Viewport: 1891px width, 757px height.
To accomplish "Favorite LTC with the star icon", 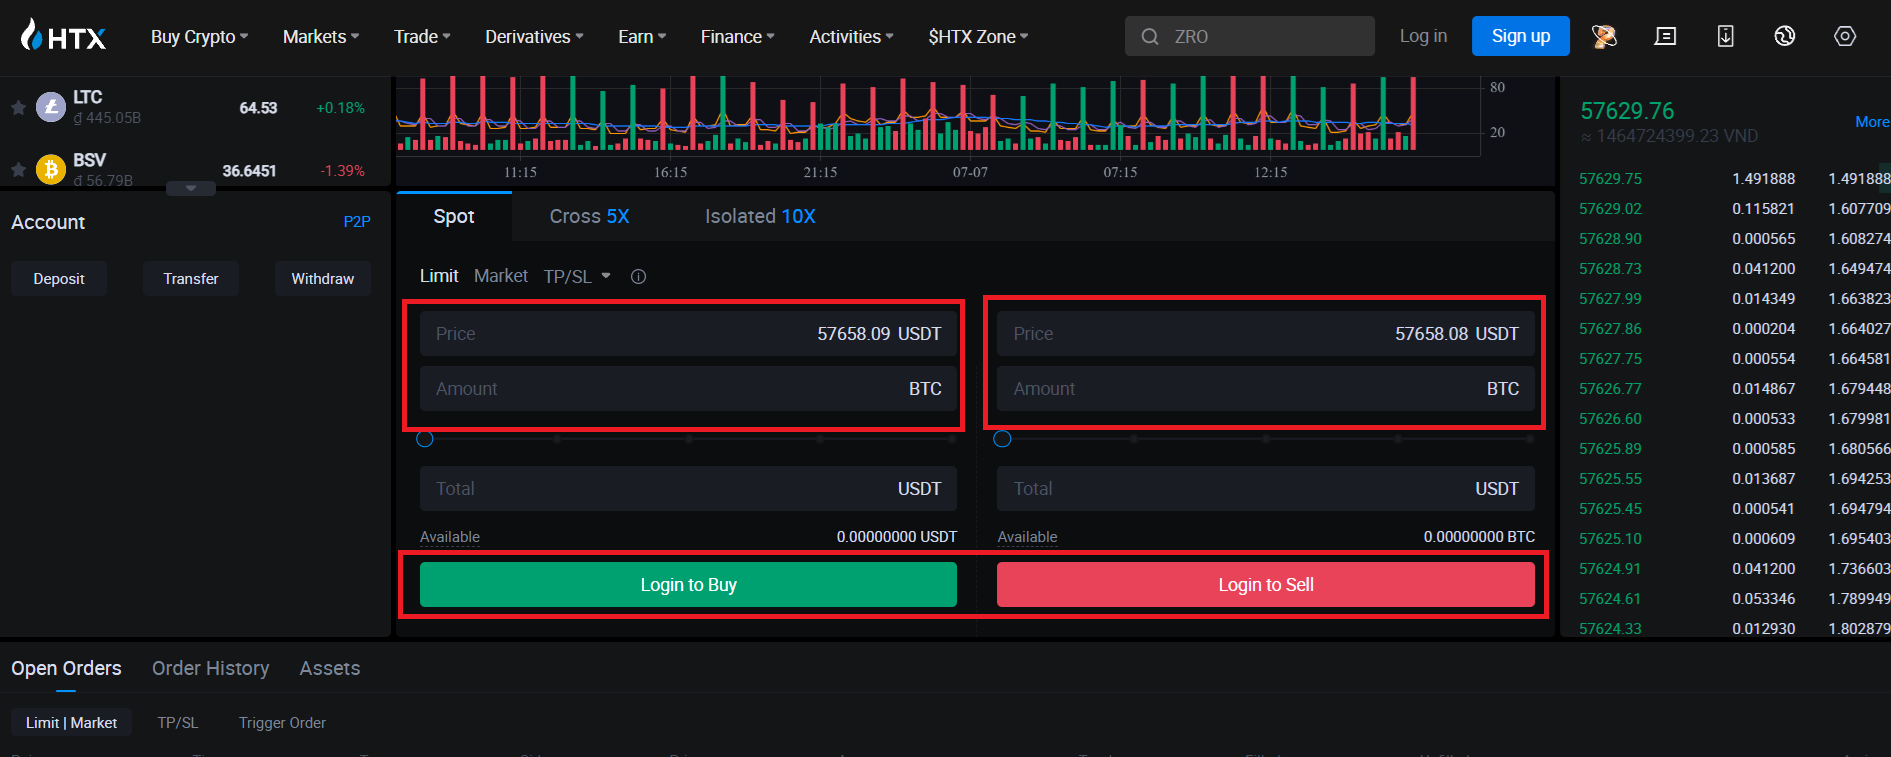I will [x=18, y=107].
